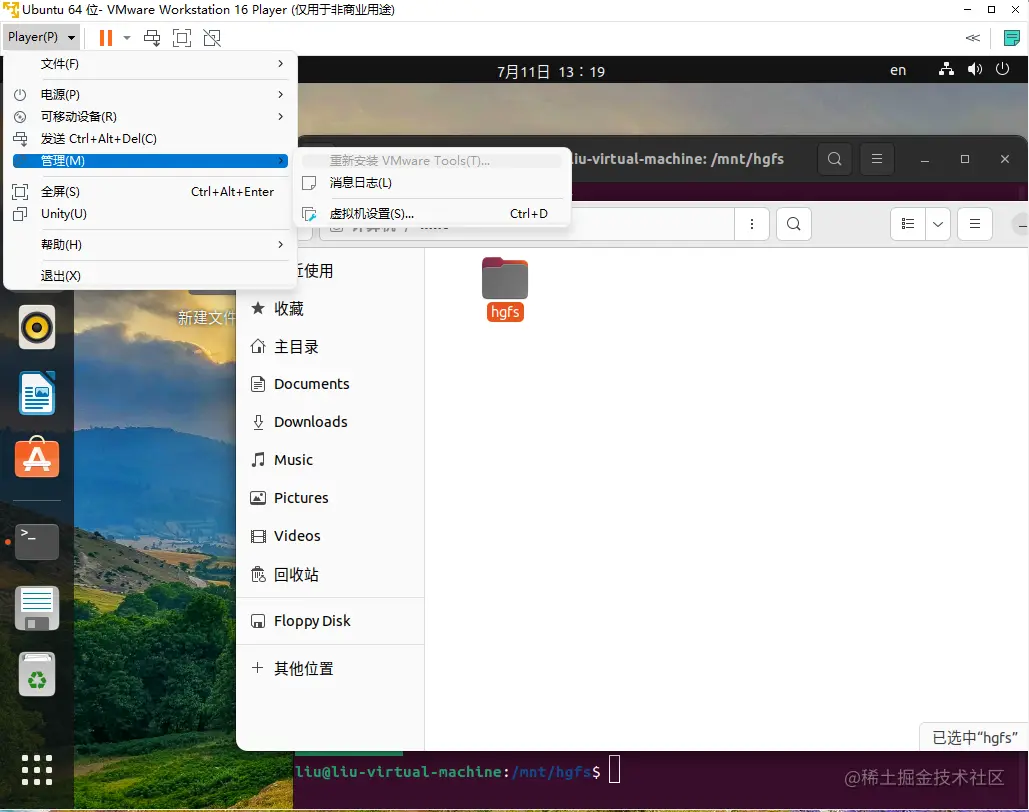Choose Unity(U) in the Player menu
This screenshot has width=1029, height=812.
coord(150,214)
